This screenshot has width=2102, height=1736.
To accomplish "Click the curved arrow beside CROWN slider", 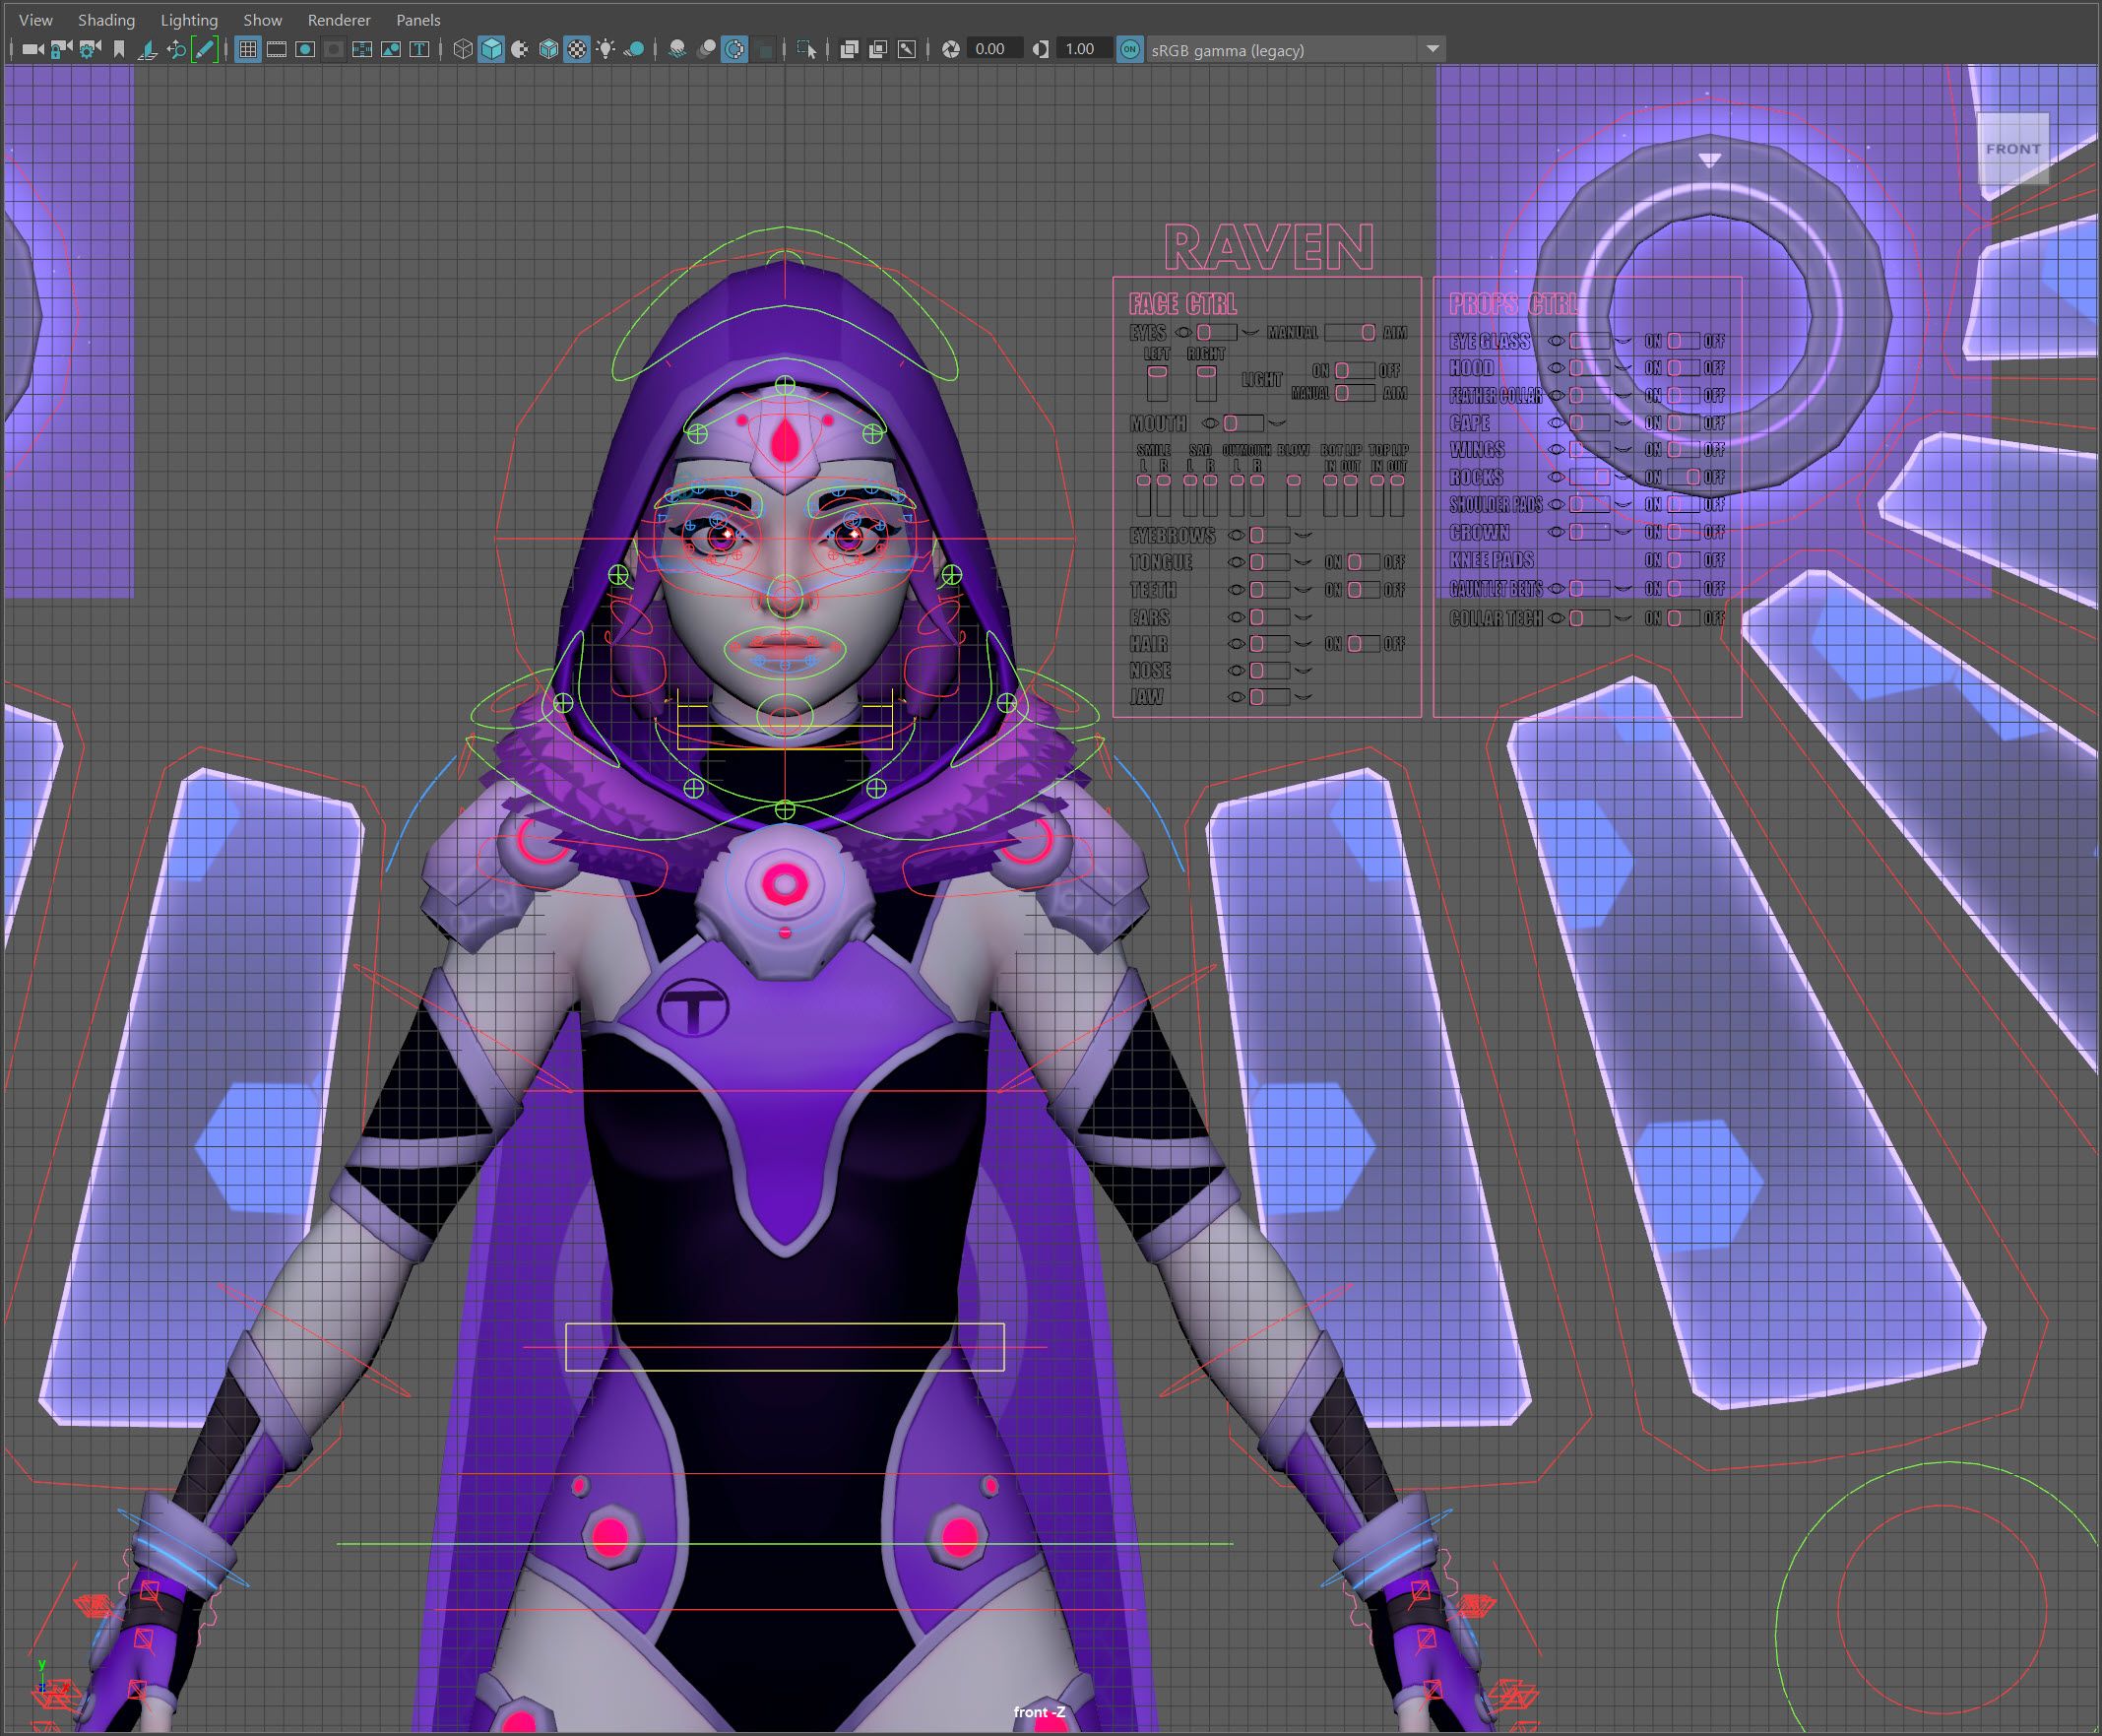I will click(x=1622, y=532).
